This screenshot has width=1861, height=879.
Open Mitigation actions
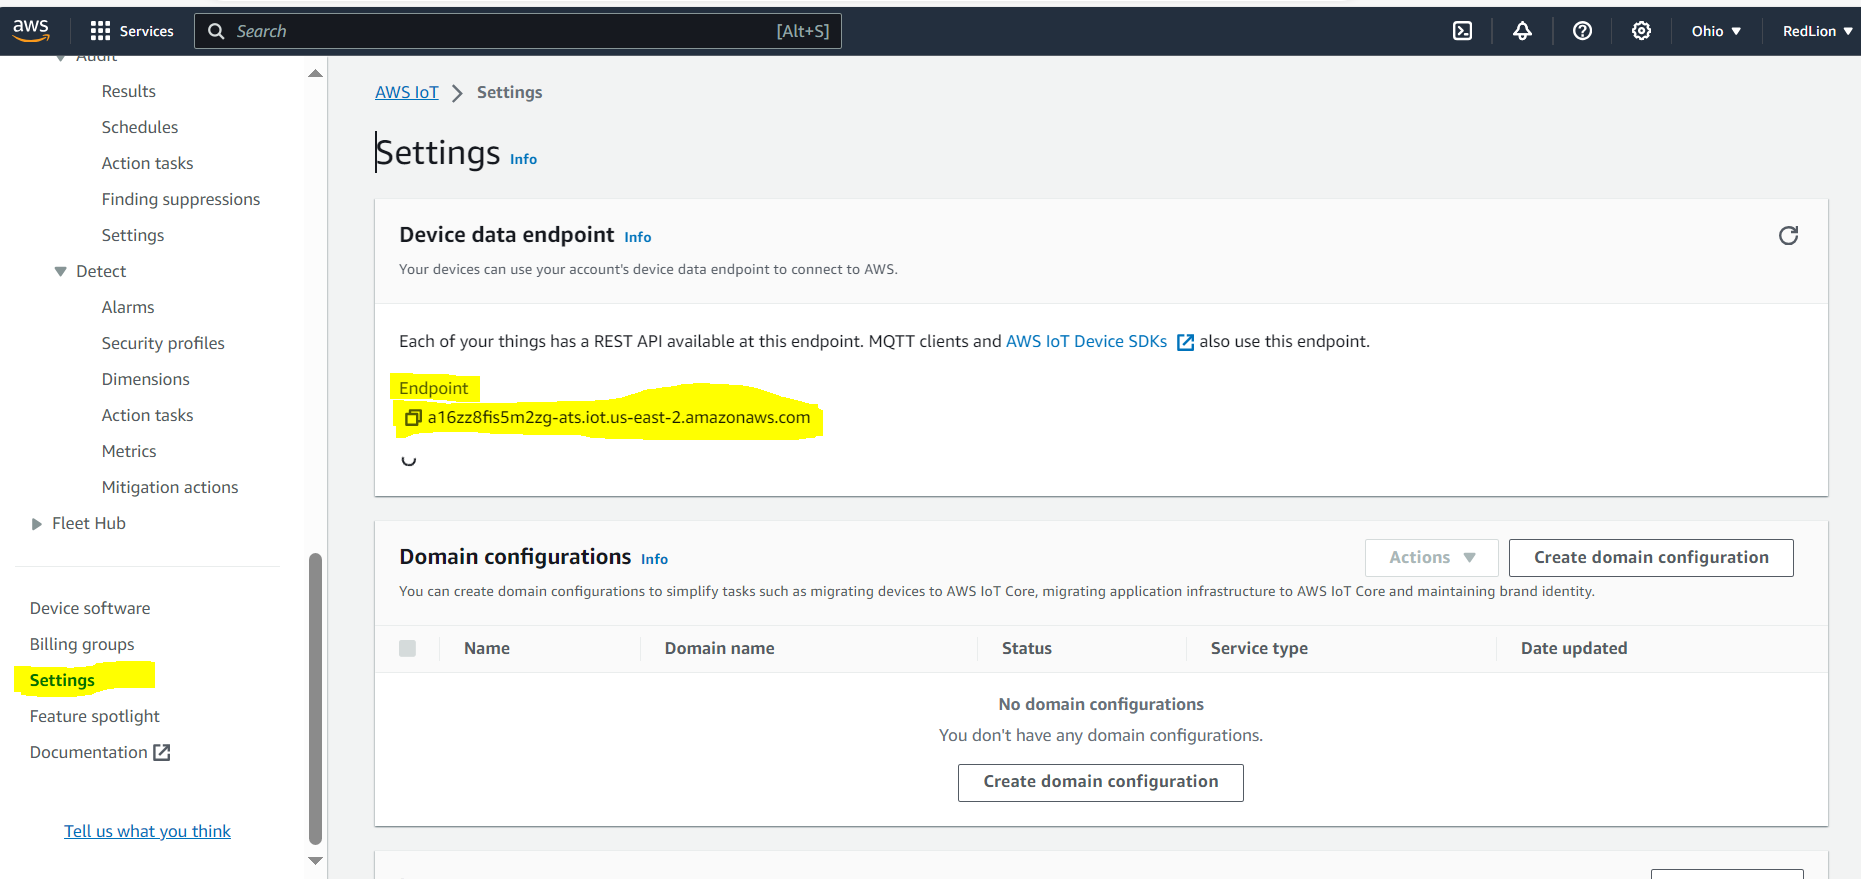170,487
